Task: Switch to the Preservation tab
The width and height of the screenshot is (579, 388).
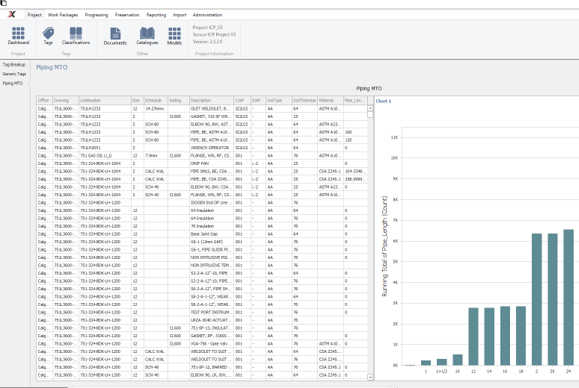Action: pos(127,15)
